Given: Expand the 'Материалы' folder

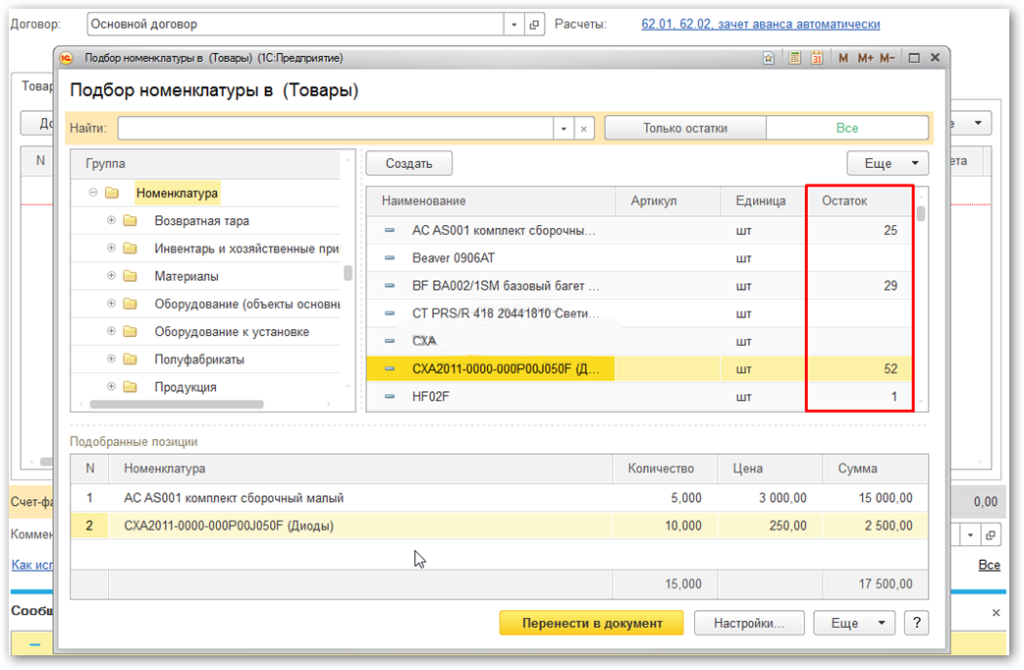Looking at the screenshot, I should [x=111, y=276].
